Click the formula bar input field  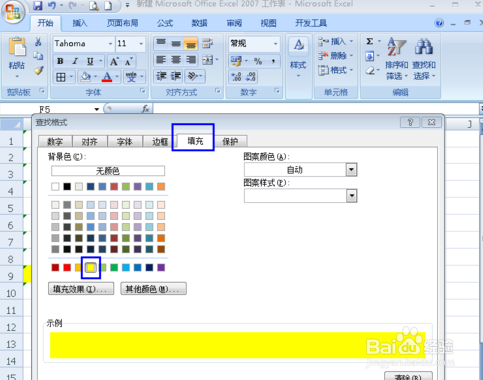point(316,109)
